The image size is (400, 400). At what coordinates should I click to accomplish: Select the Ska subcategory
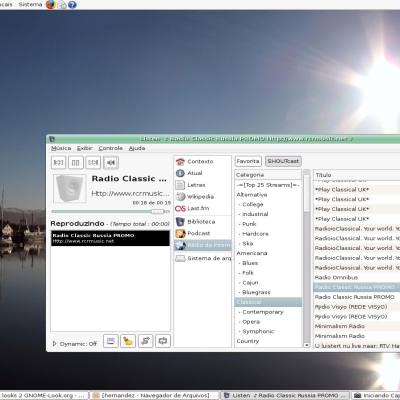tap(268, 243)
